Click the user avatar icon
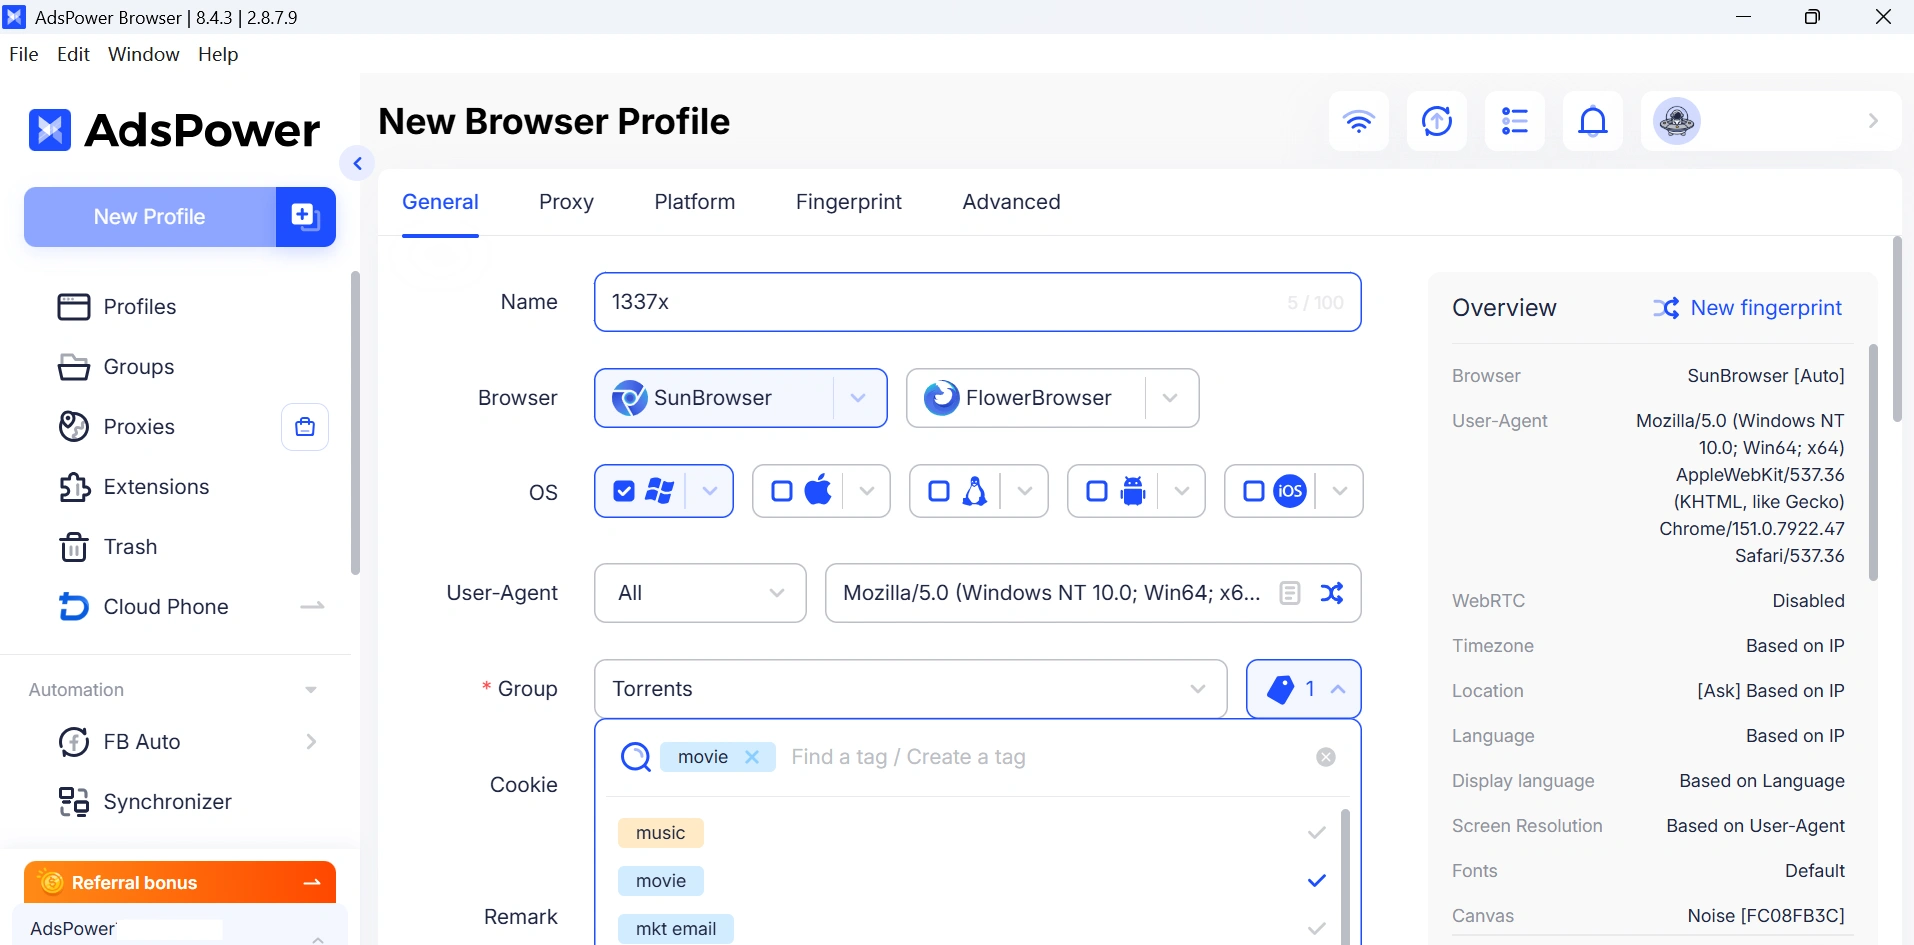Image resolution: width=1914 pixels, height=945 pixels. coord(1677,121)
